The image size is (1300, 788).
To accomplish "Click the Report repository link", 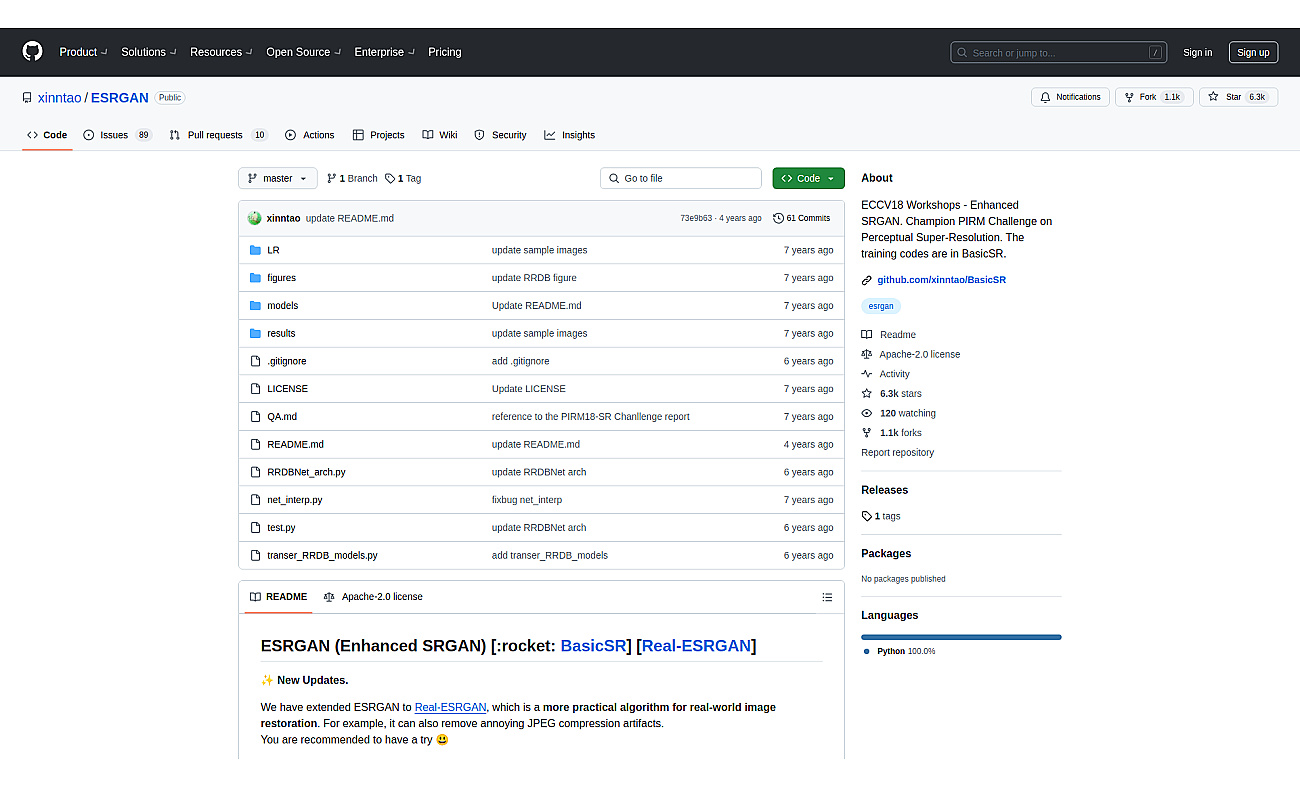I will pos(897,453).
